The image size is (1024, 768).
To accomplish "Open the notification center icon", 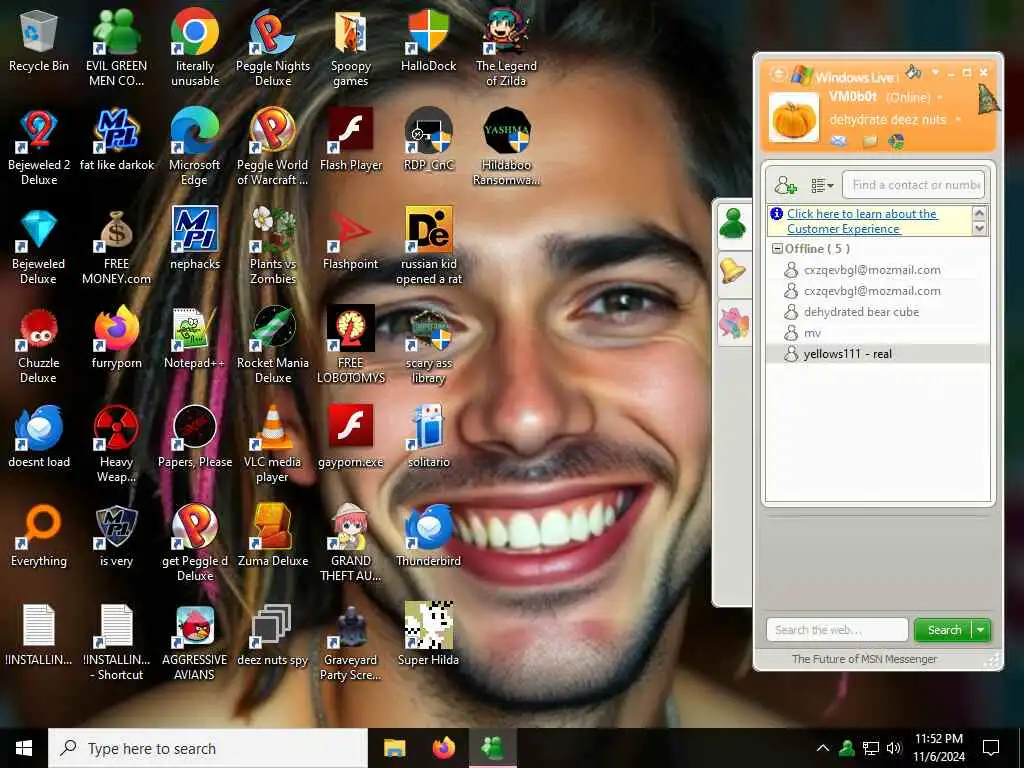I will pyautogui.click(x=991, y=748).
